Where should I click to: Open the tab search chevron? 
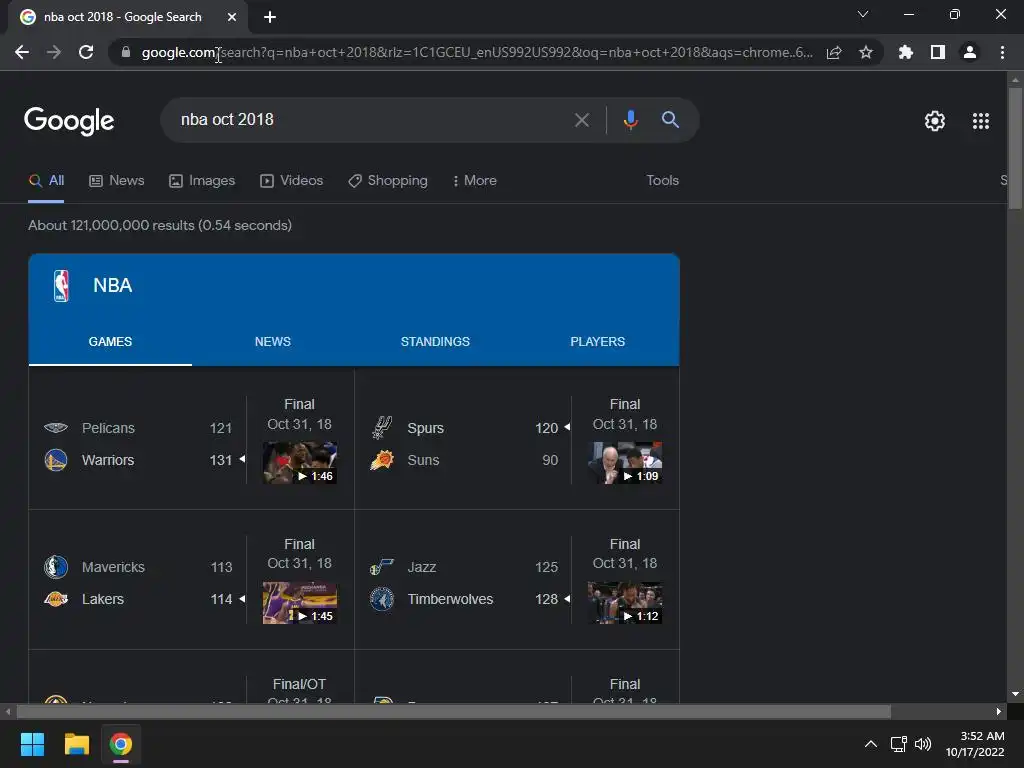(863, 14)
